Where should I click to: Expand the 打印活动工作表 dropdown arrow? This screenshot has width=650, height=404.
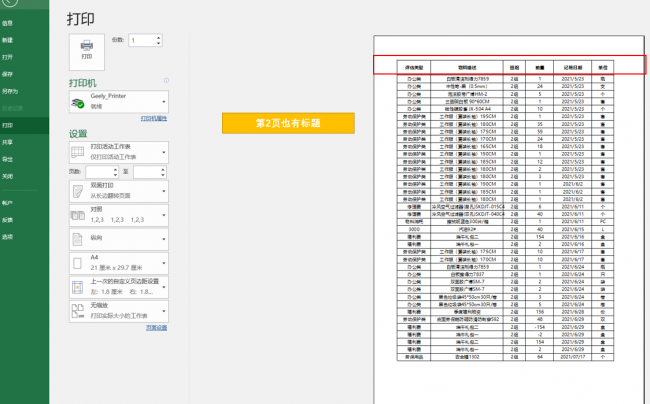[164, 152]
